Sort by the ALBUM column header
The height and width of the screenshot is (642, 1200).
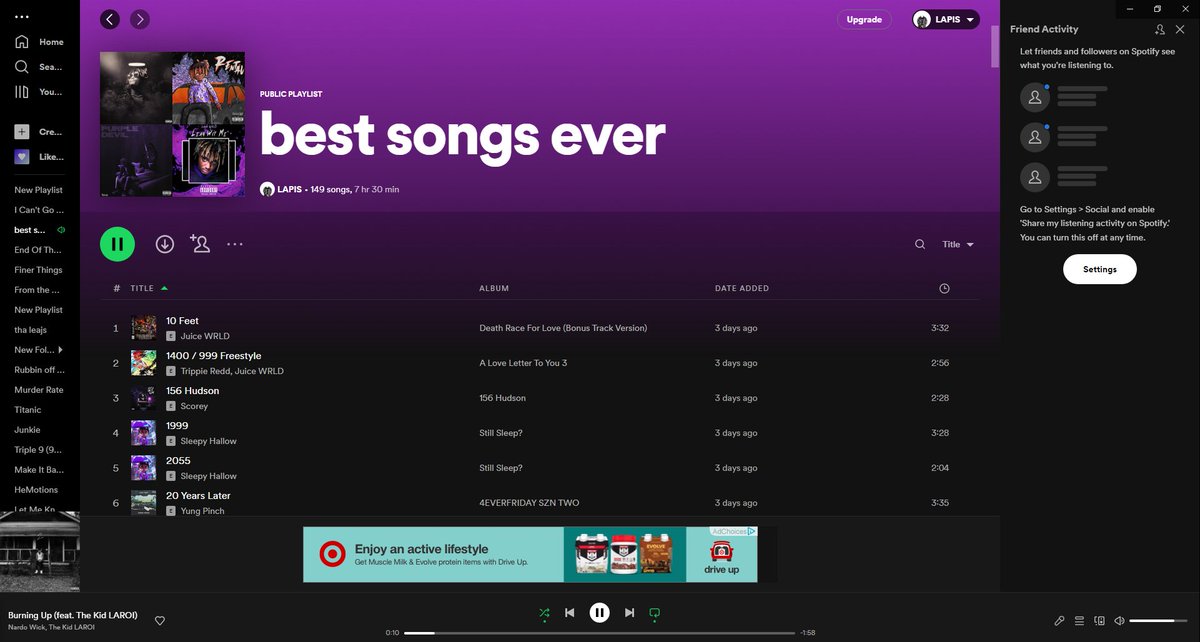[x=494, y=288]
